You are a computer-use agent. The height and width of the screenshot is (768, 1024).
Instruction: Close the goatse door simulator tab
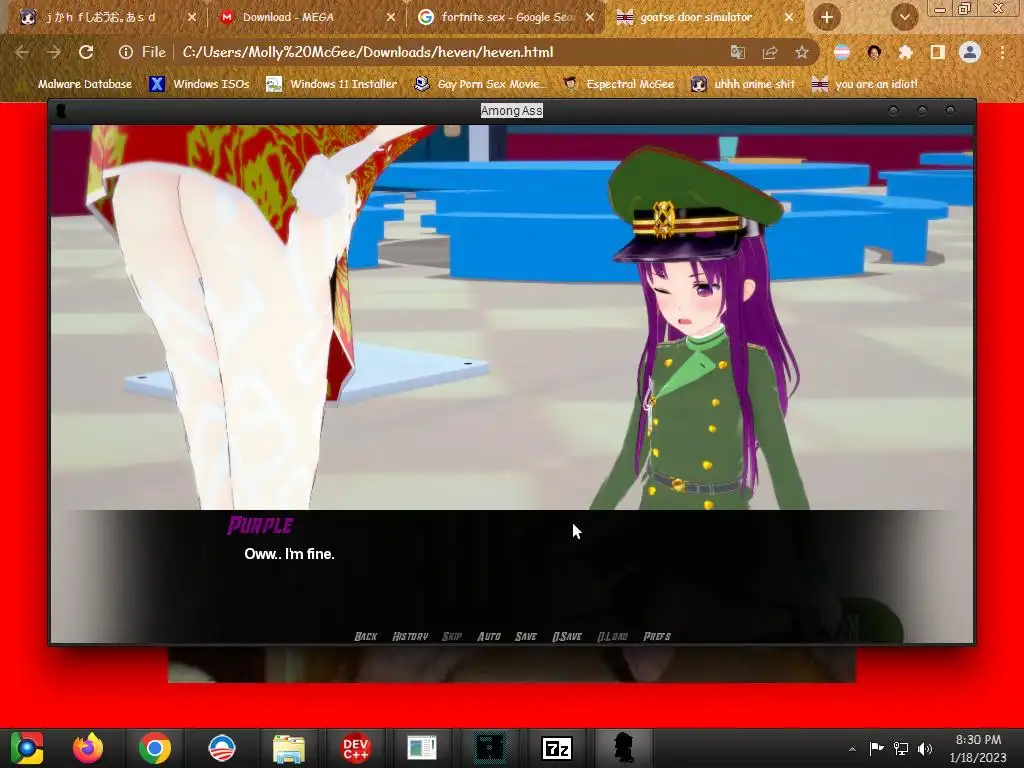point(788,18)
